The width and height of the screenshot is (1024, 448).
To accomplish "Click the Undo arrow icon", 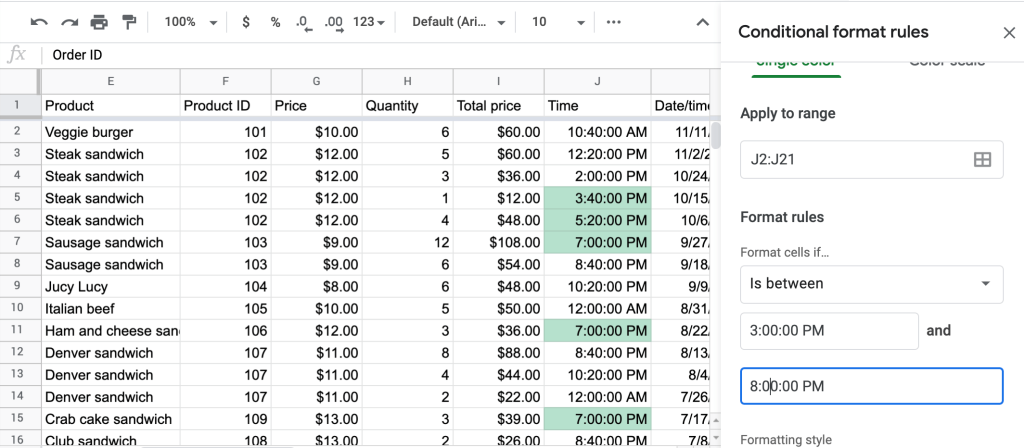I will pyautogui.click(x=39, y=21).
